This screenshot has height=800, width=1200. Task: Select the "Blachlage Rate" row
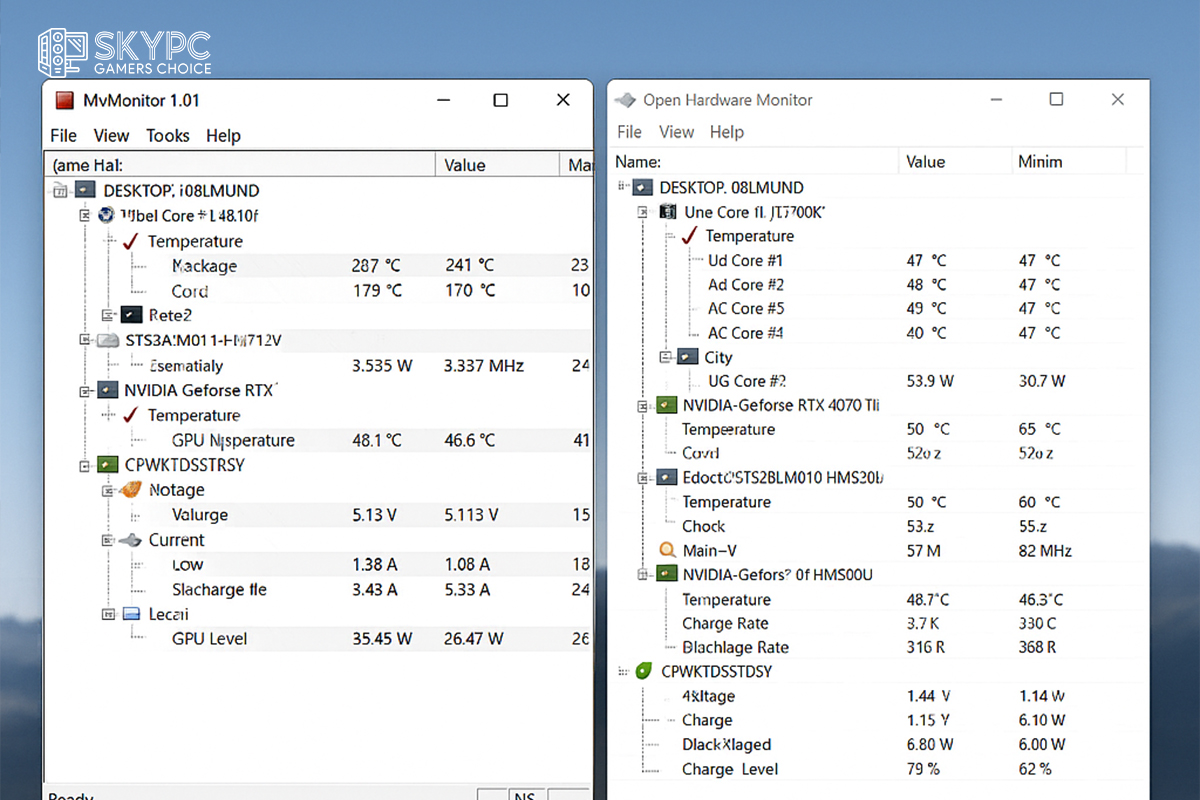click(879, 647)
